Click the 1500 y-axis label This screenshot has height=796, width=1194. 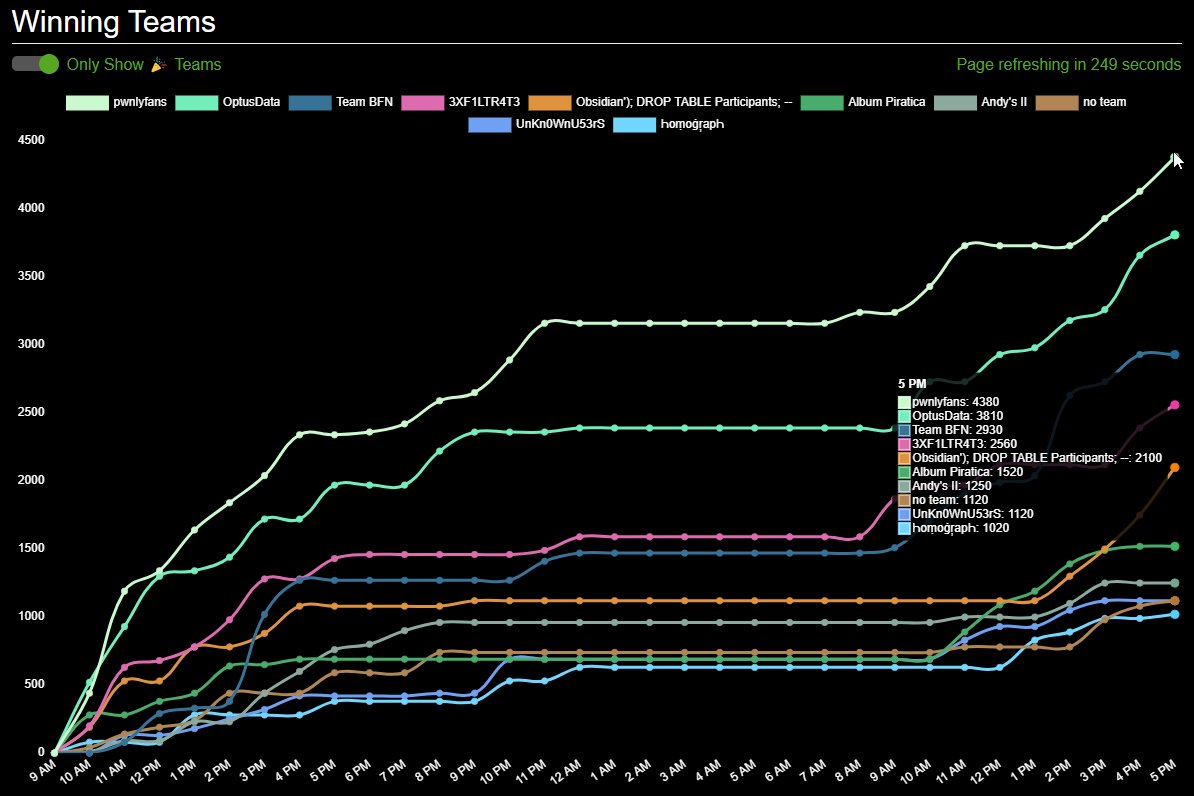tap(31, 548)
